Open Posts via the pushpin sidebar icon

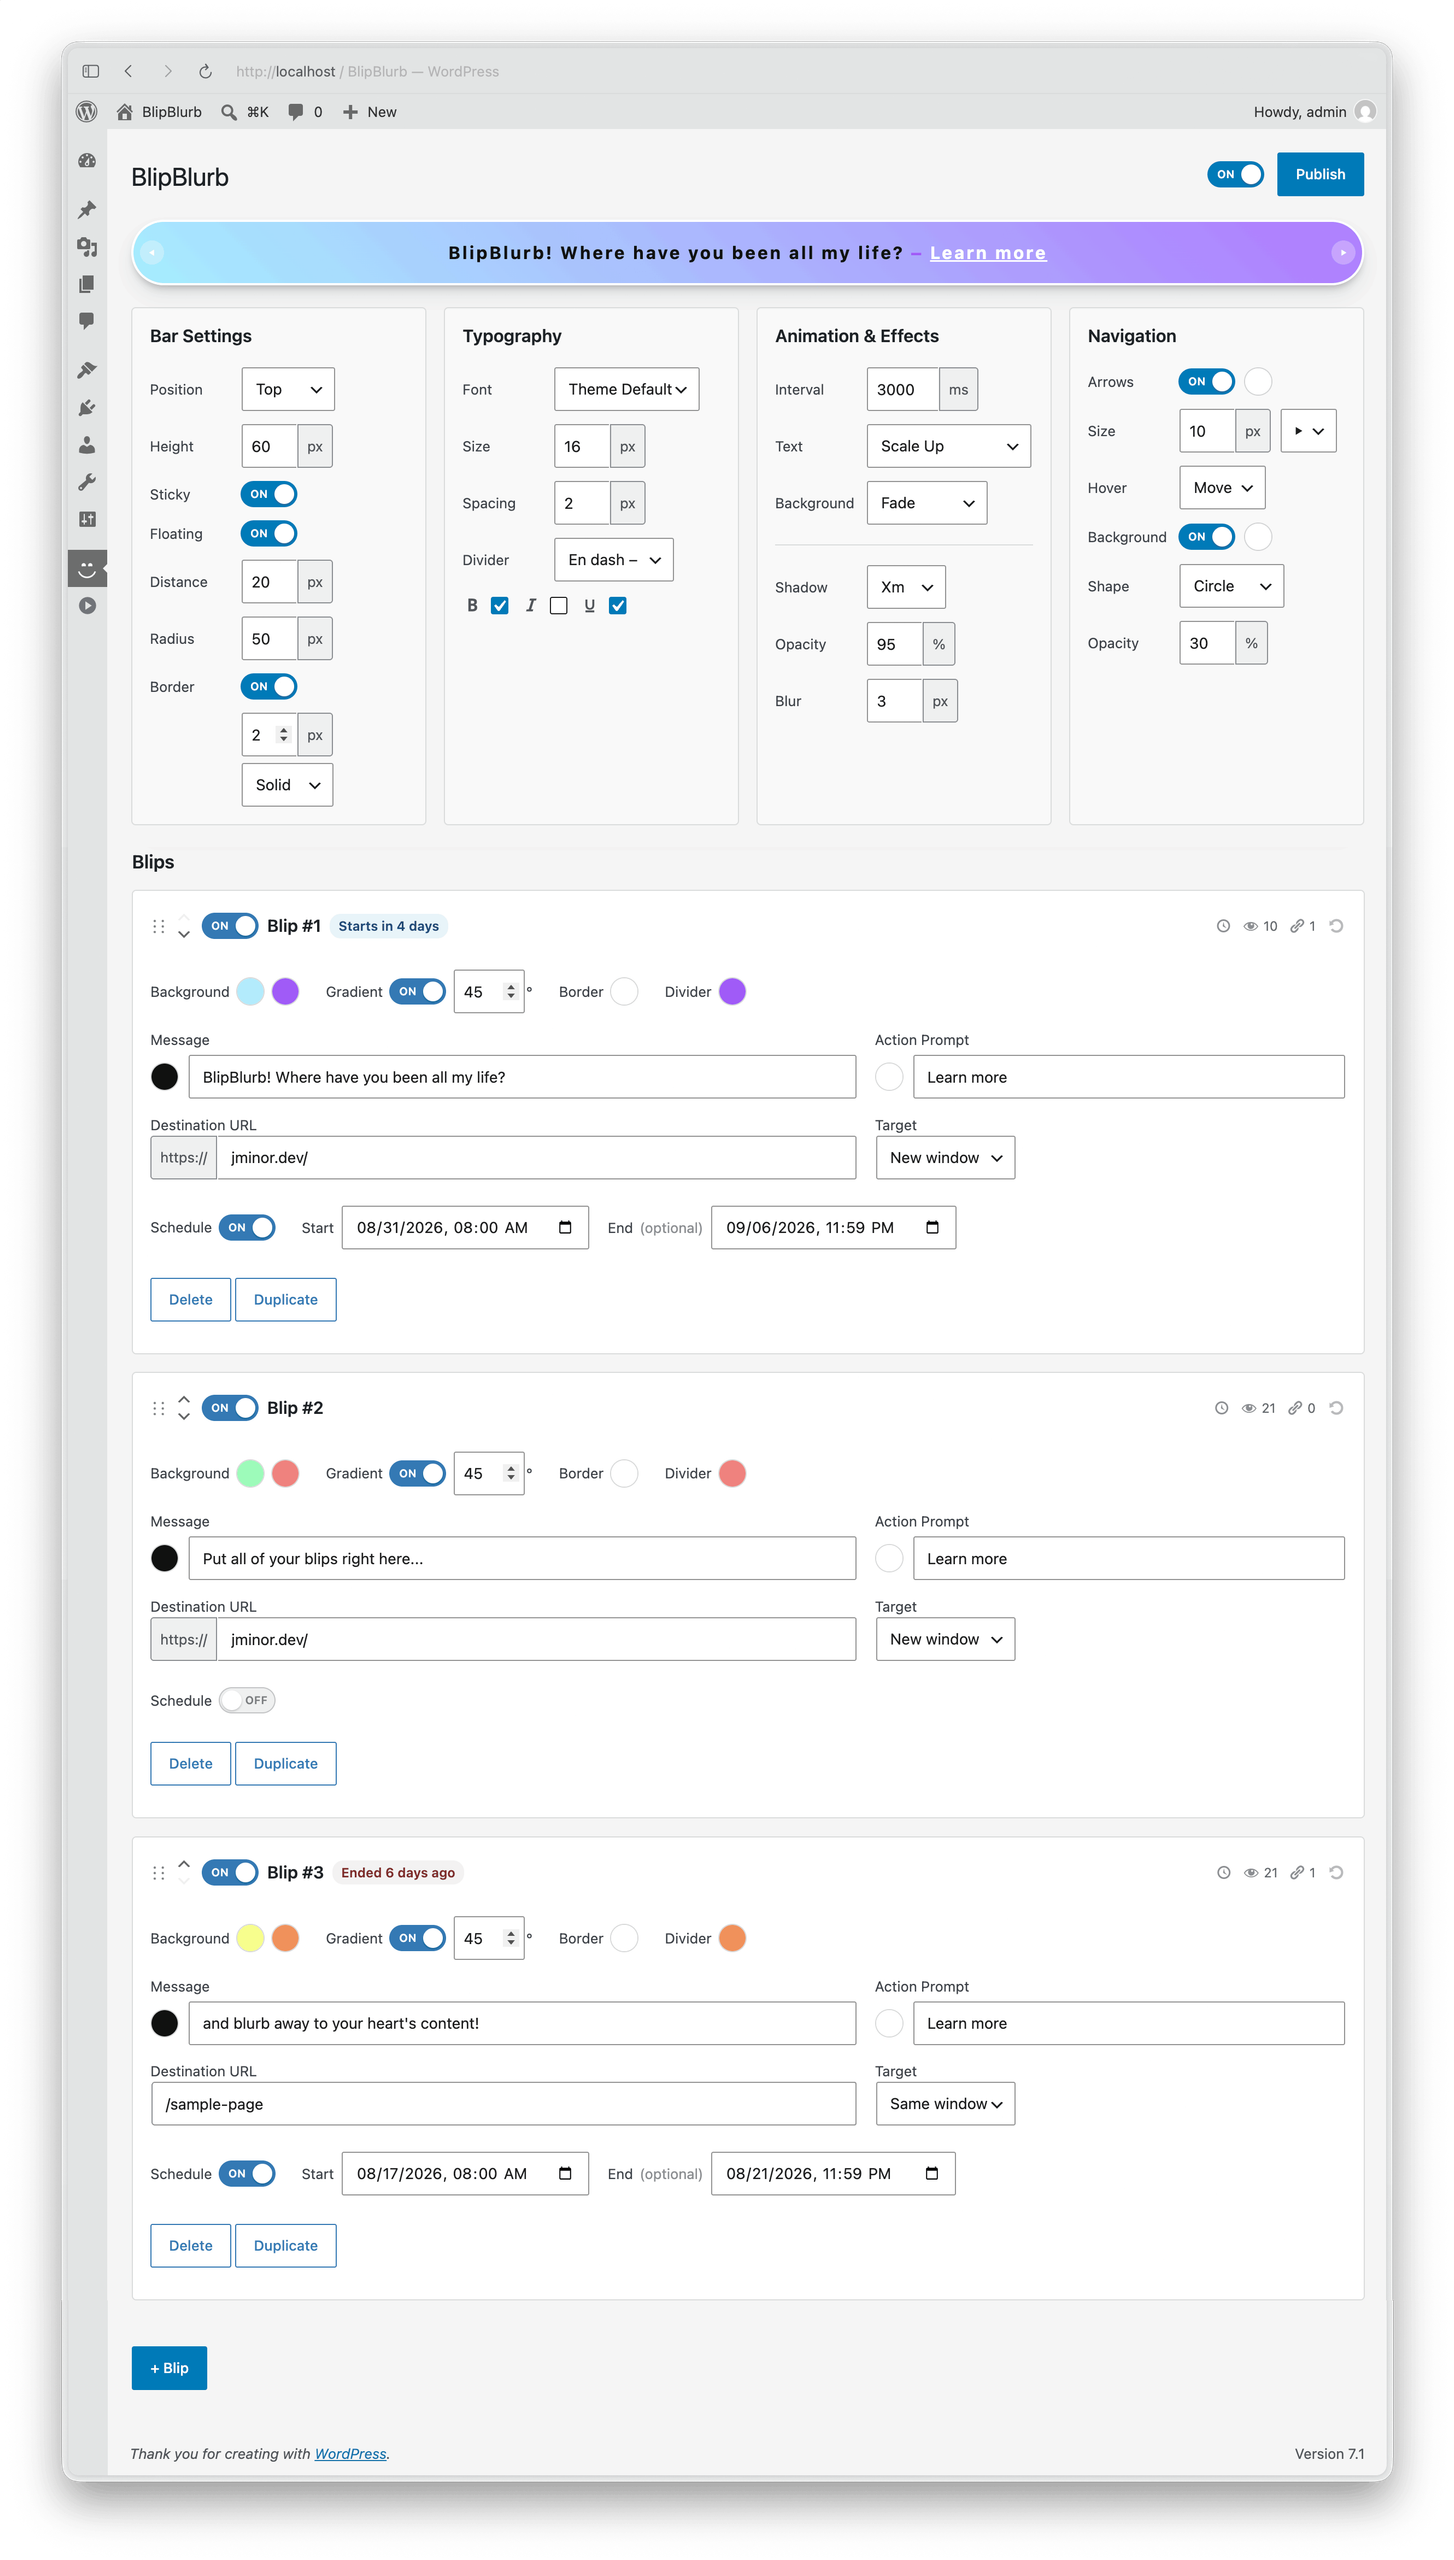(x=87, y=209)
